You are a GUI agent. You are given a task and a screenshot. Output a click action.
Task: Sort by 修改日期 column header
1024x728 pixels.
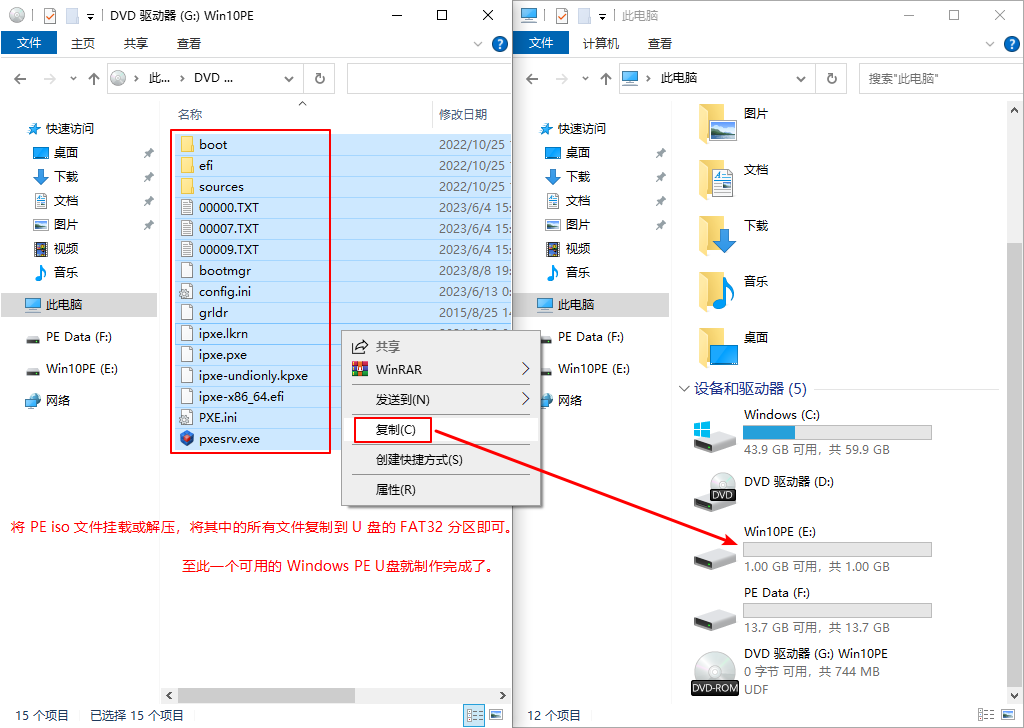463,114
